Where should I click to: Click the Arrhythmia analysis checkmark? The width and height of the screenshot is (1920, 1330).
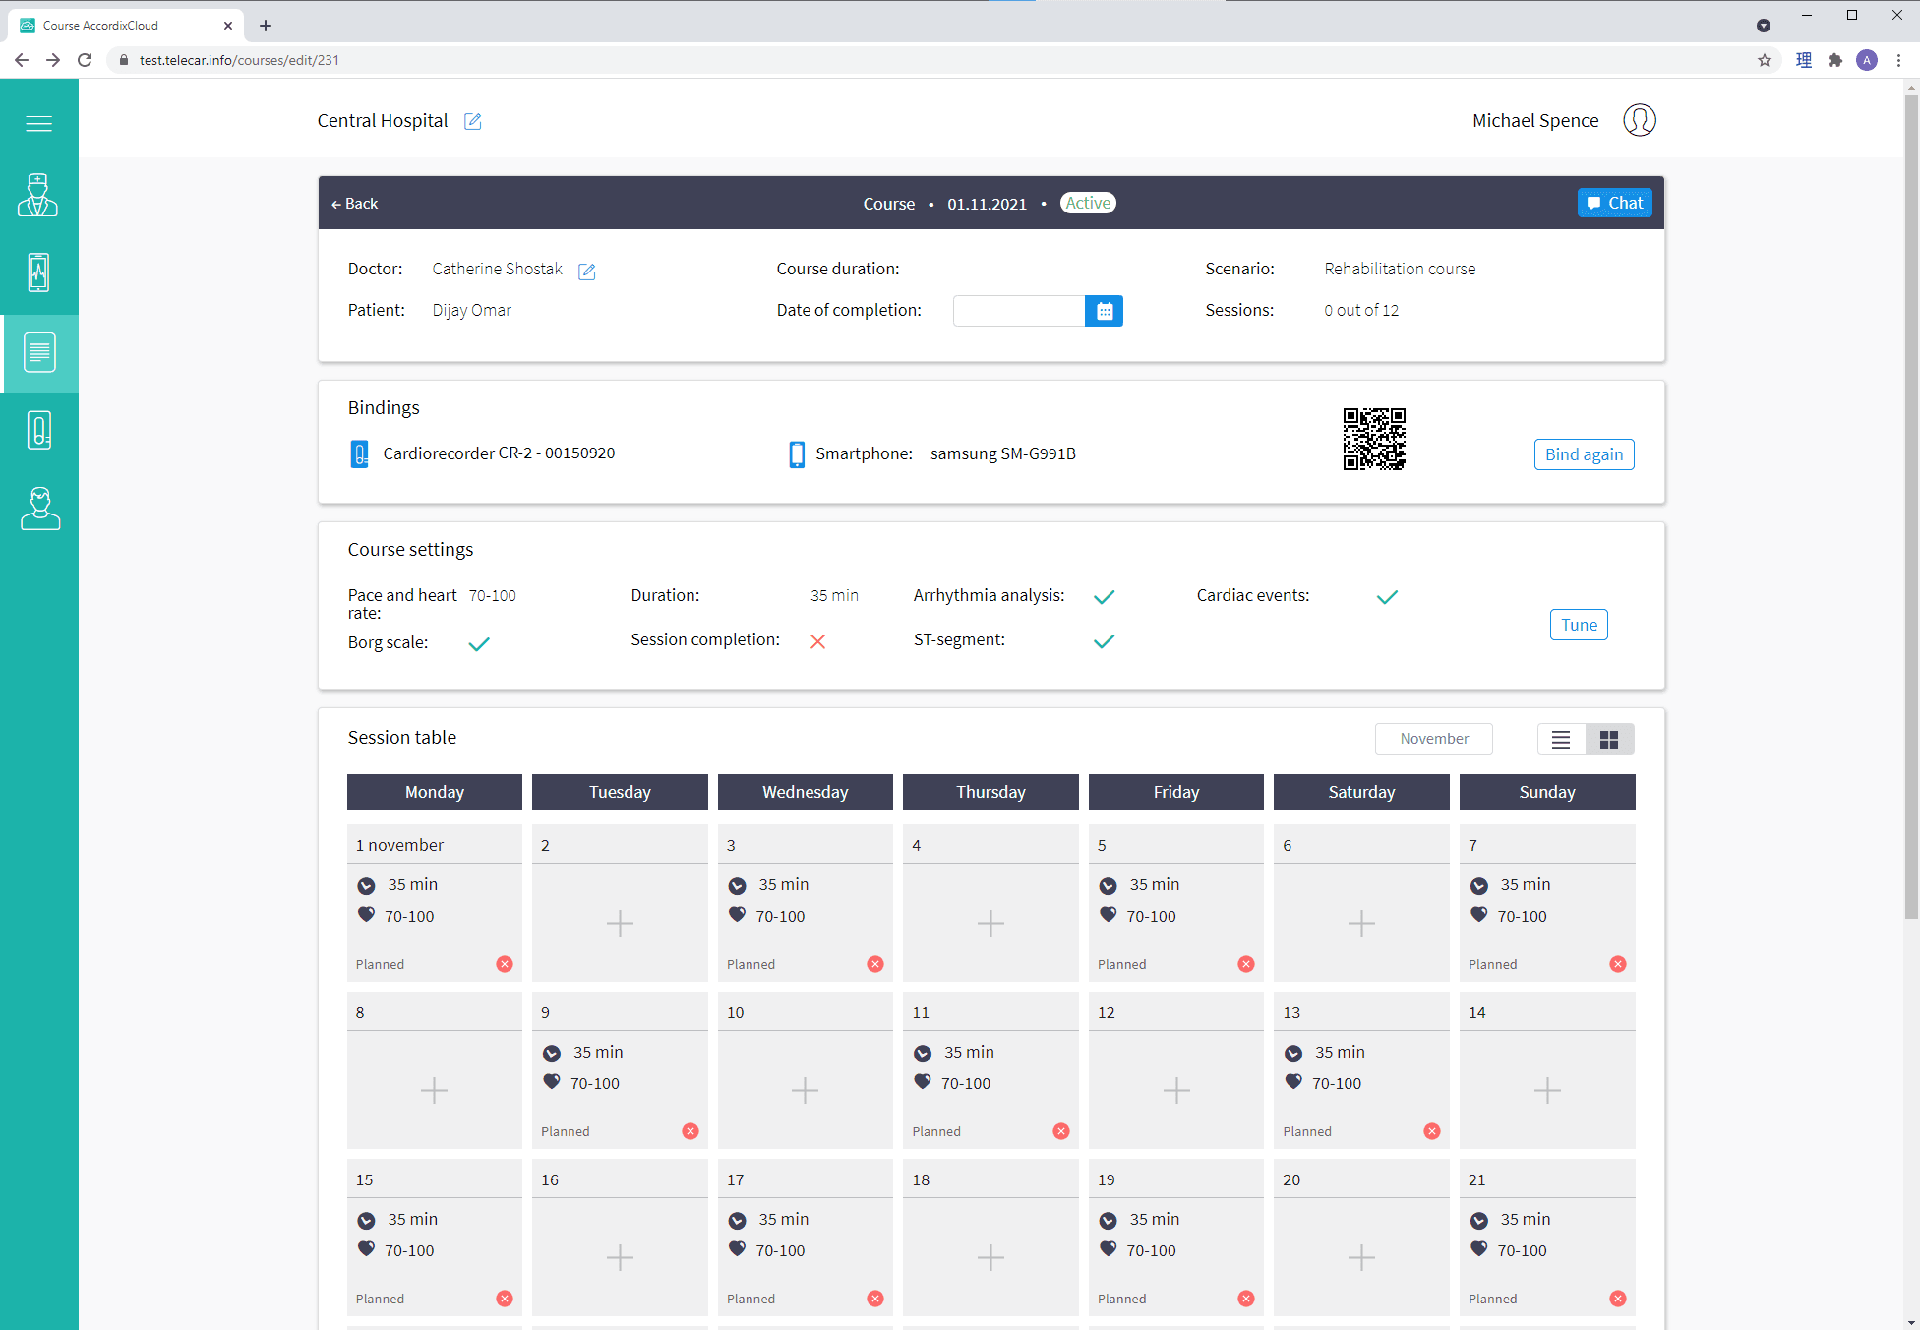click(1104, 597)
